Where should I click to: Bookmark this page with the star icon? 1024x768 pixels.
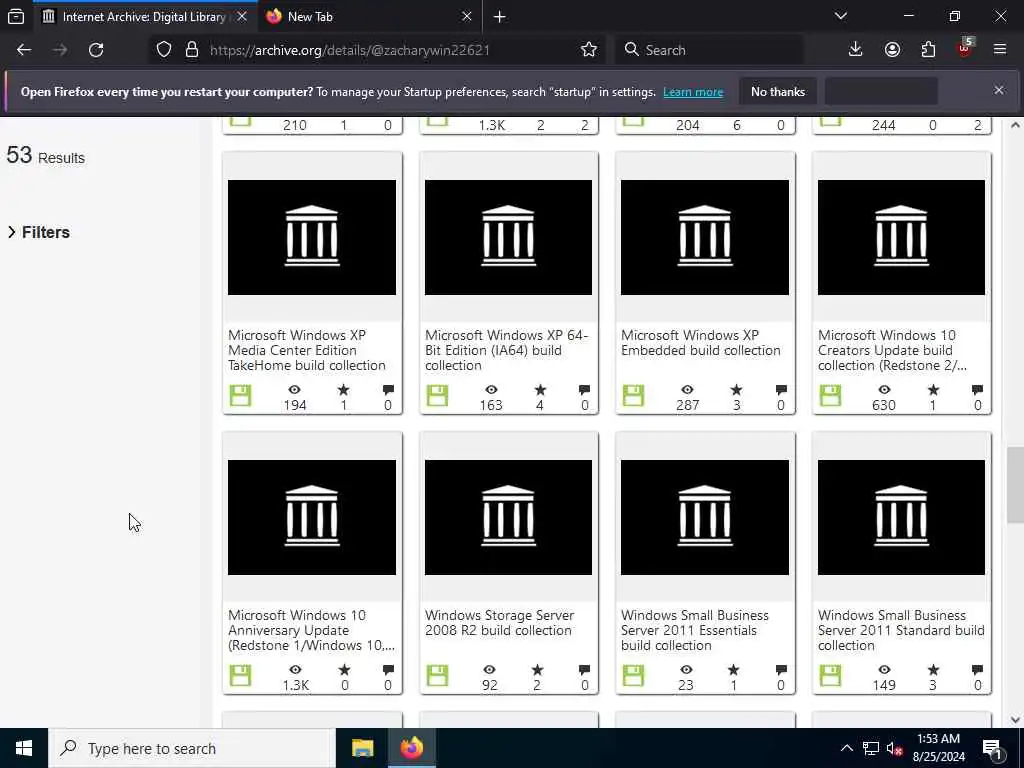[589, 50]
